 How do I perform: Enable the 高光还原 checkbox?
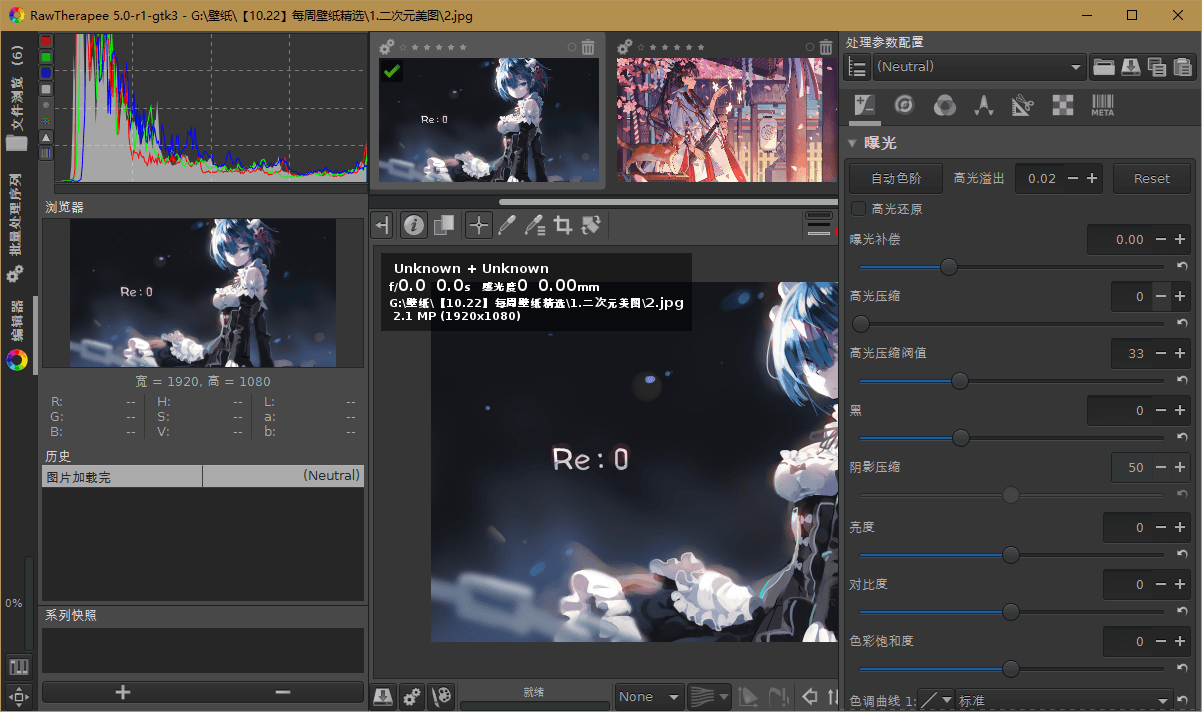click(858, 209)
